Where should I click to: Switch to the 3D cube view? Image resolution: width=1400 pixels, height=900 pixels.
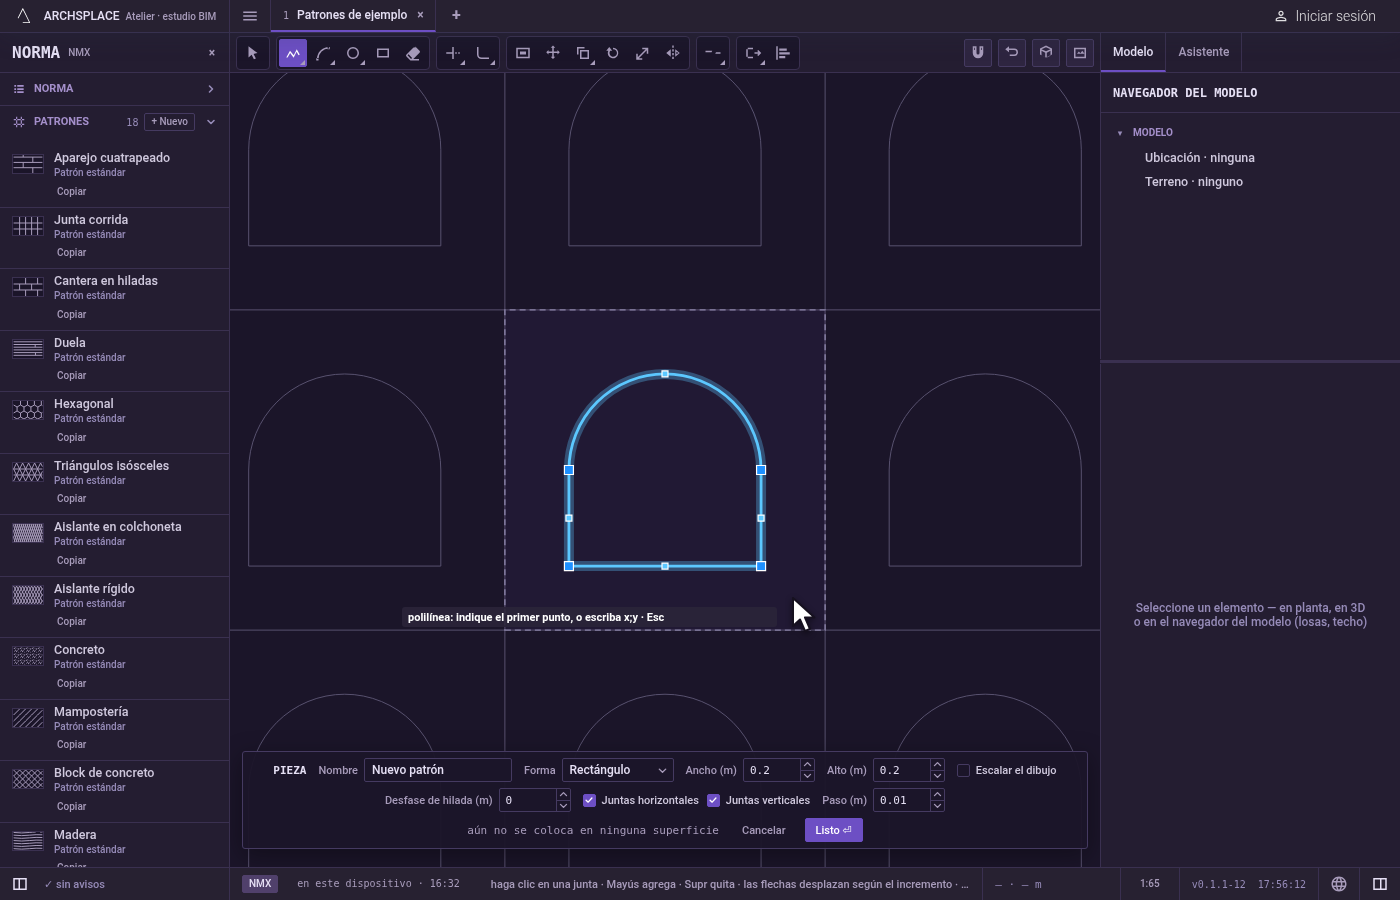coord(1046,52)
